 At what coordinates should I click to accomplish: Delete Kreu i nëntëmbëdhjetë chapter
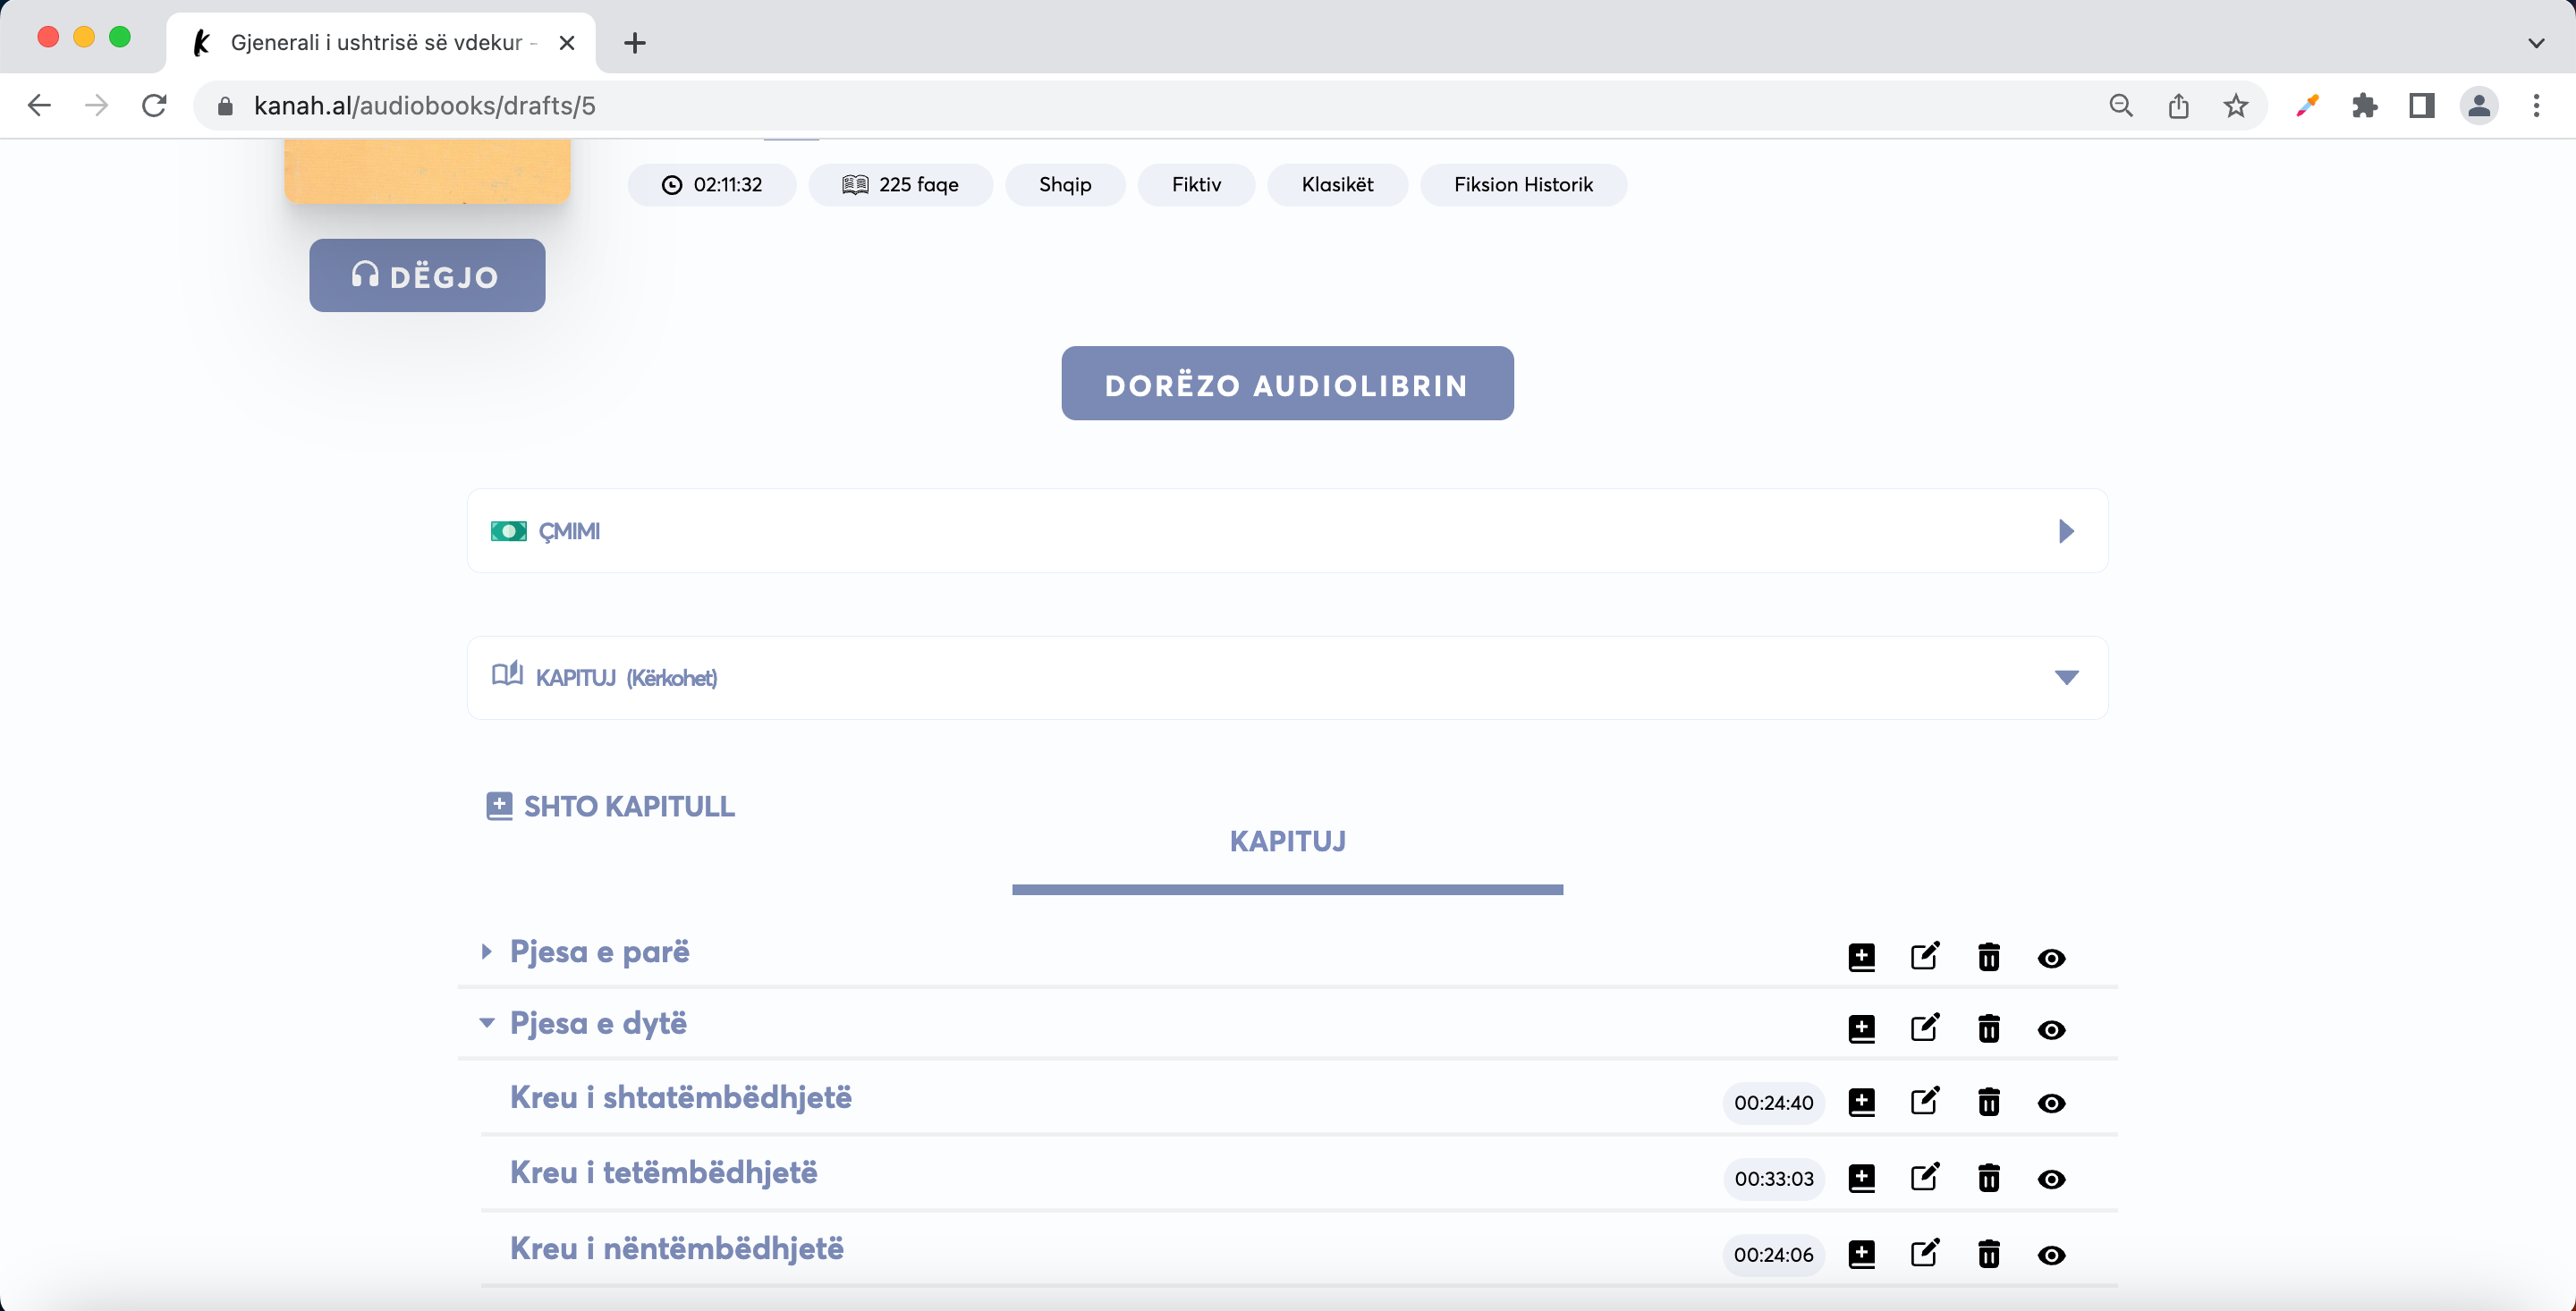[x=1988, y=1254]
